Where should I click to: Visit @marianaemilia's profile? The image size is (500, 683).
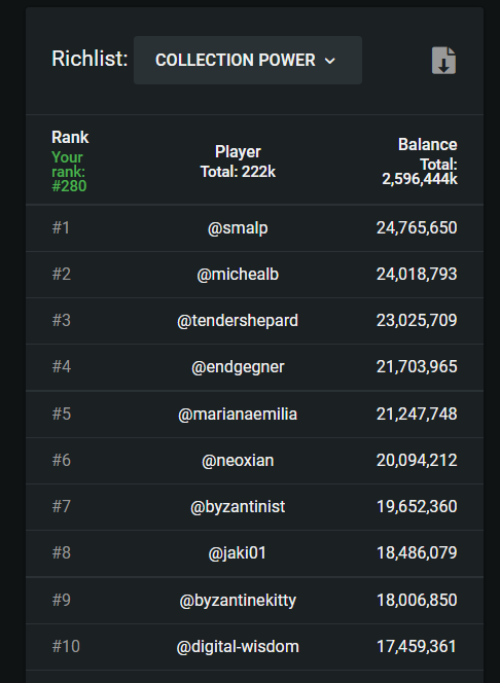pos(238,414)
